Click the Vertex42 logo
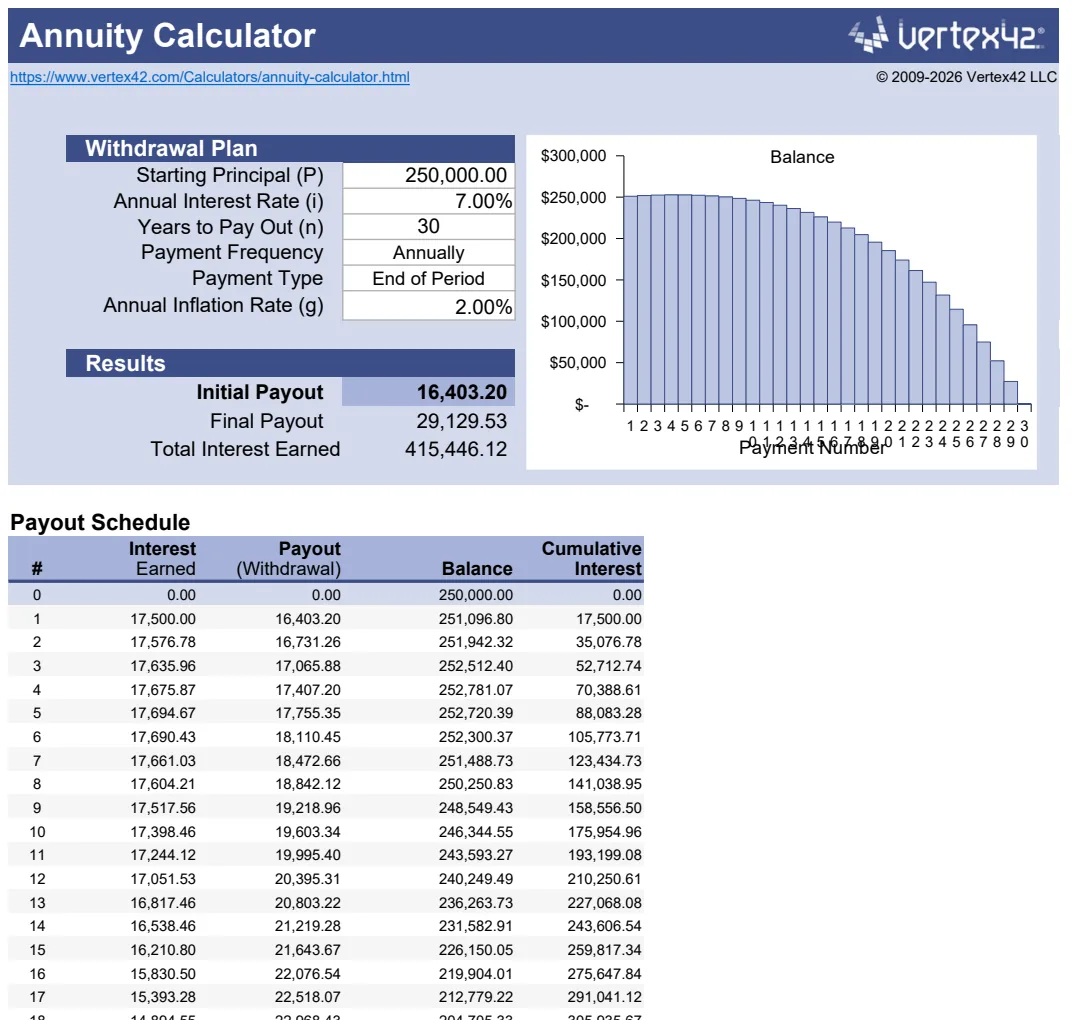Image resolution: width=1082 pixels, height=1020 pixels. point(946,35)
